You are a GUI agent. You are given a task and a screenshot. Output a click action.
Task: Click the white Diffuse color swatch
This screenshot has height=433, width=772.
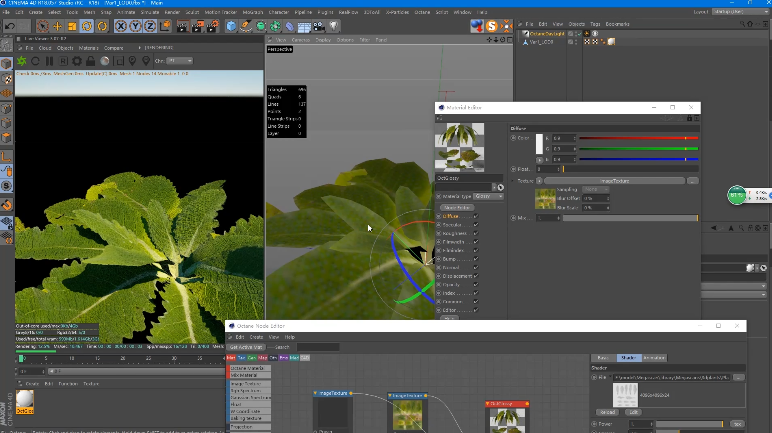click(539, 143)
